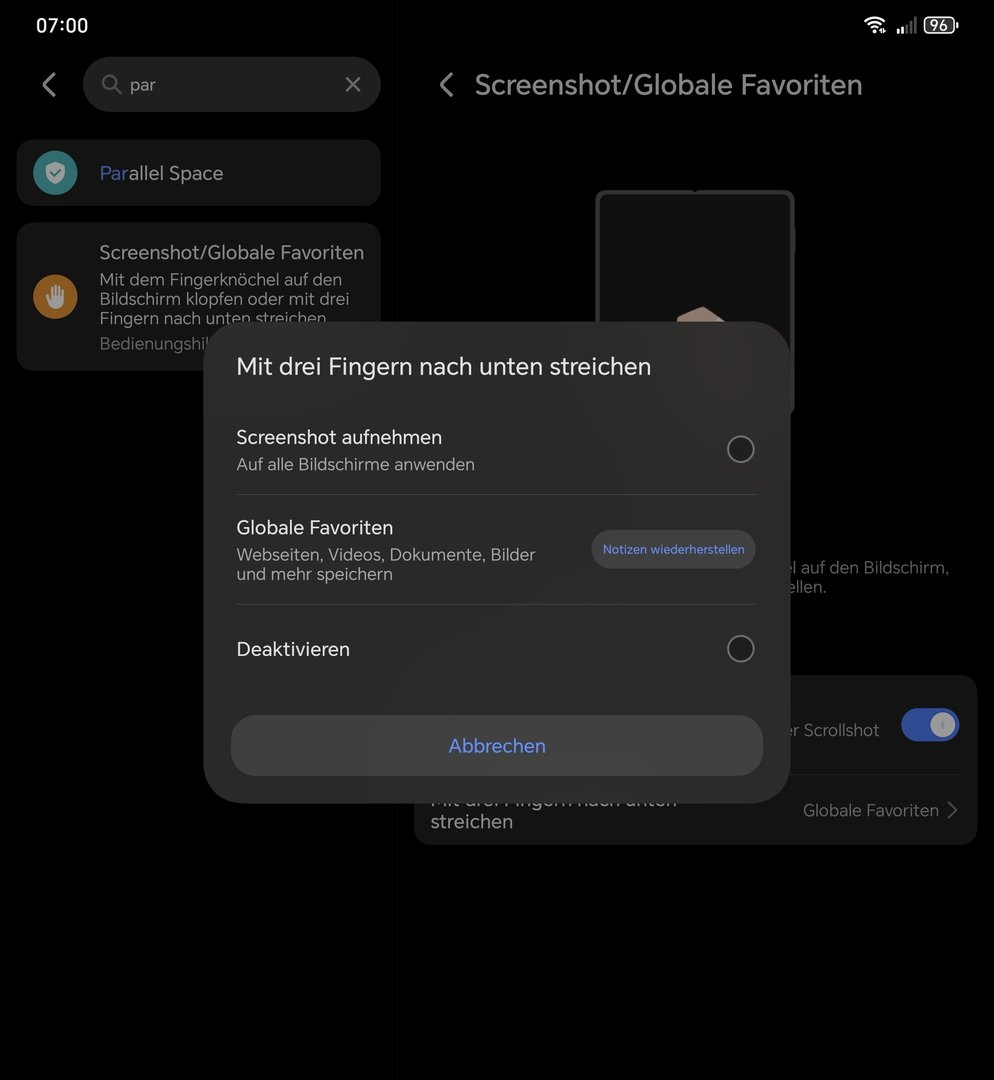Tap the orange hand gesture icon
The width and height of the screenshot is (994, 1080).
(55, 297)
